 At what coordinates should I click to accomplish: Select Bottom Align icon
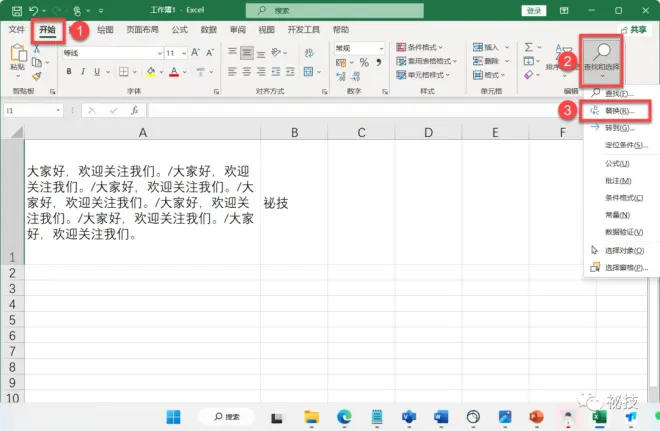[261, 53]
